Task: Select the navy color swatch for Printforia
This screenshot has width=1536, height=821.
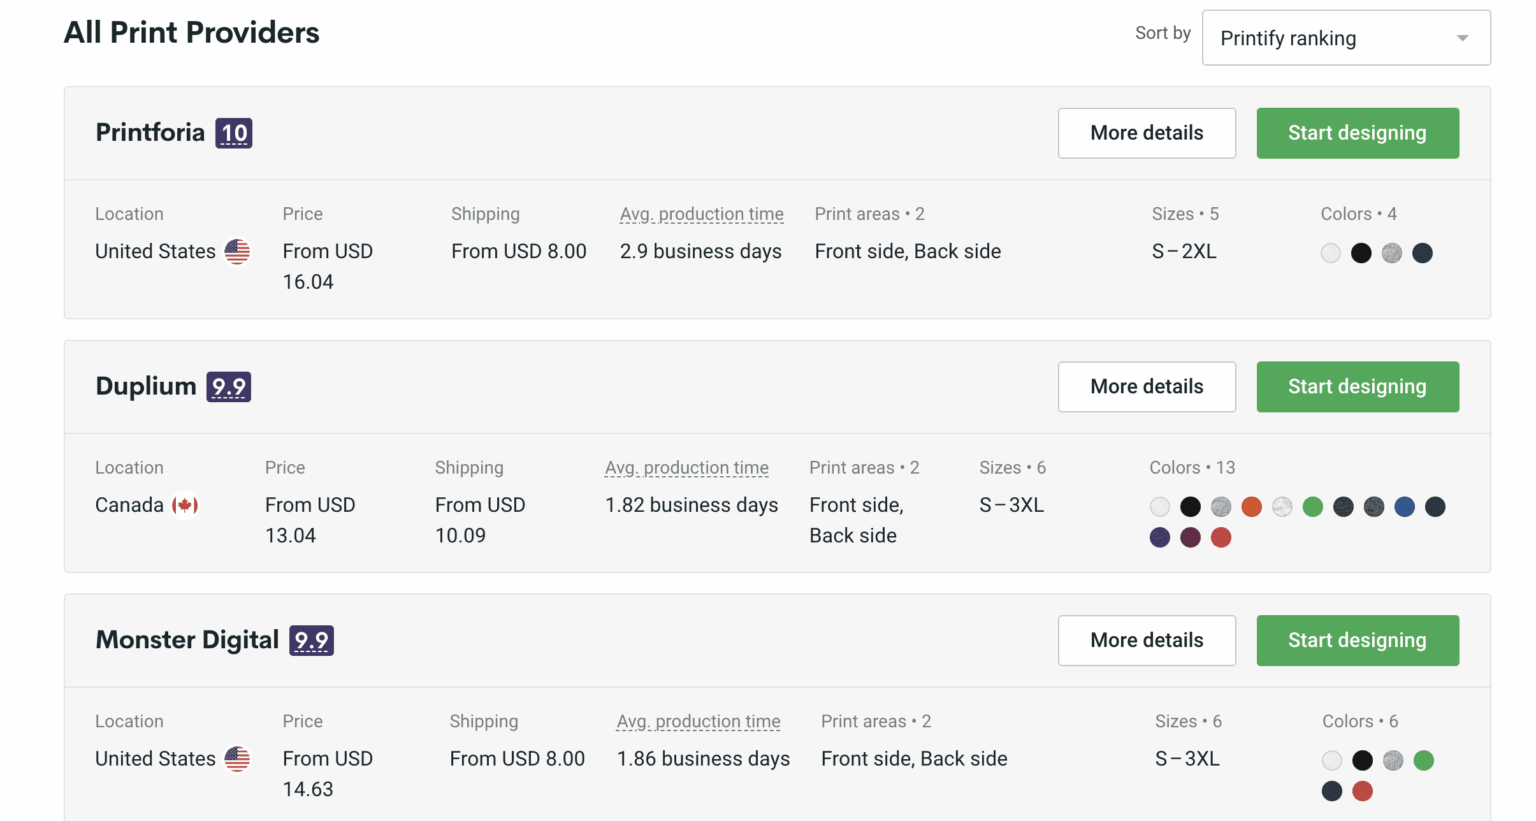Action: click(x=1423, y=253)
